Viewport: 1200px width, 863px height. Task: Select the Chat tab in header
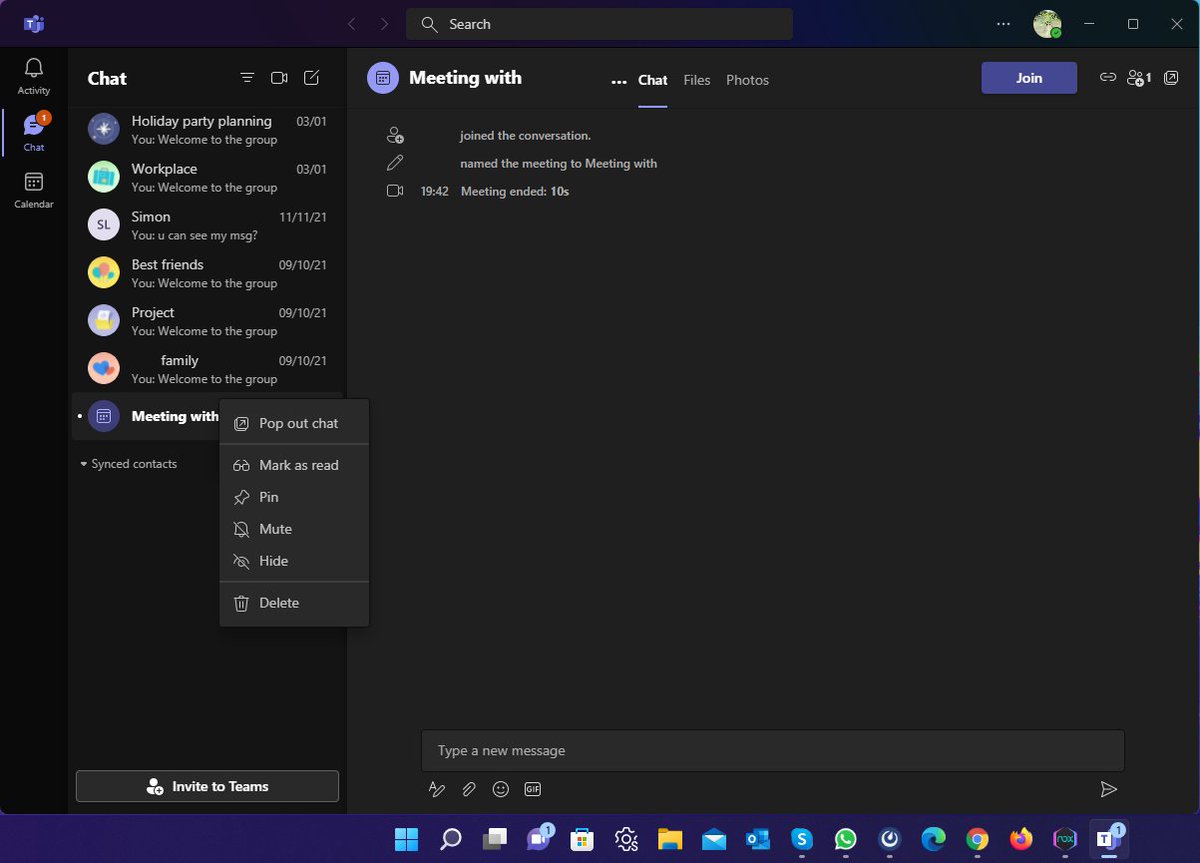(x=653, y=80)
